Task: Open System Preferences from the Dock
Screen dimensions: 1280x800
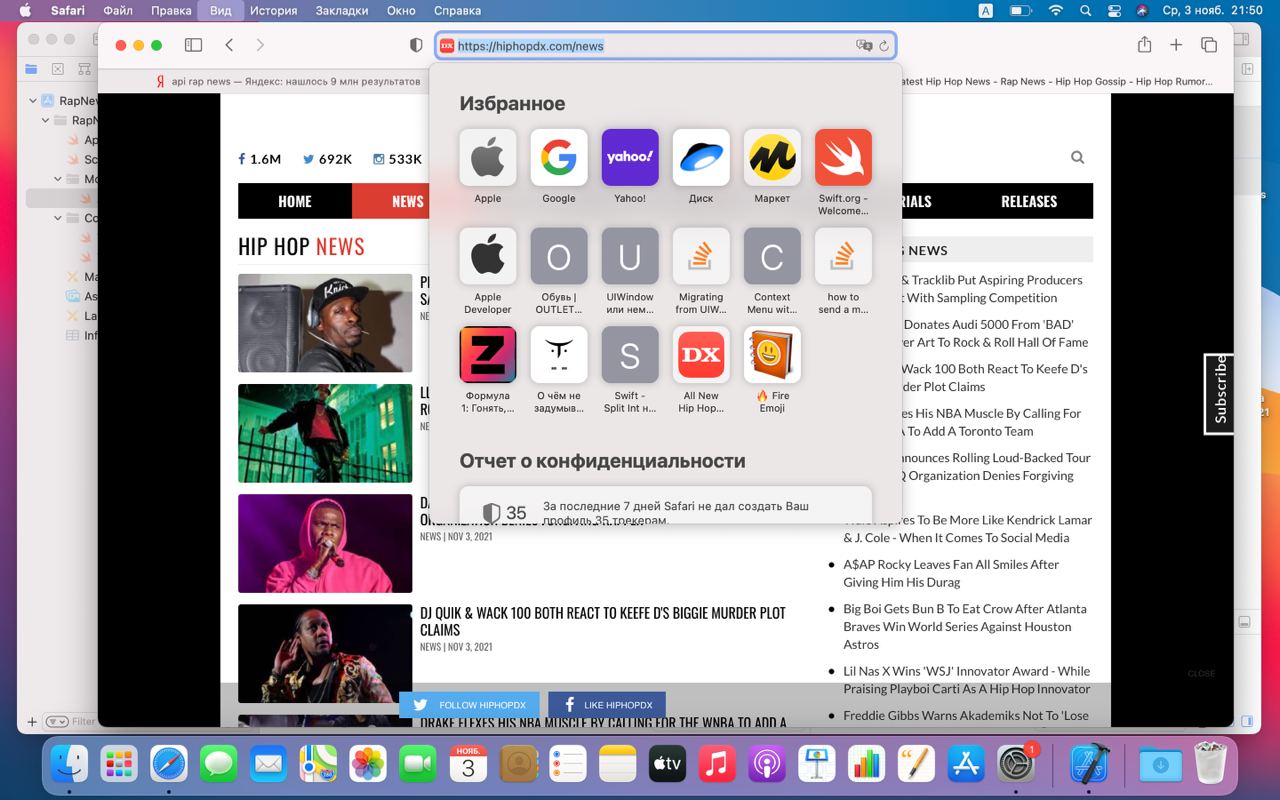Action: tap(1016, 765)
